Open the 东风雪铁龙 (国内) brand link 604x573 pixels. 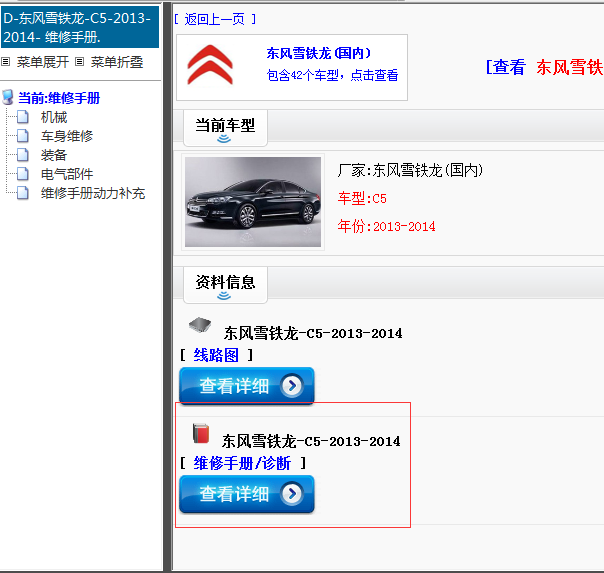[x=319, y=53]
